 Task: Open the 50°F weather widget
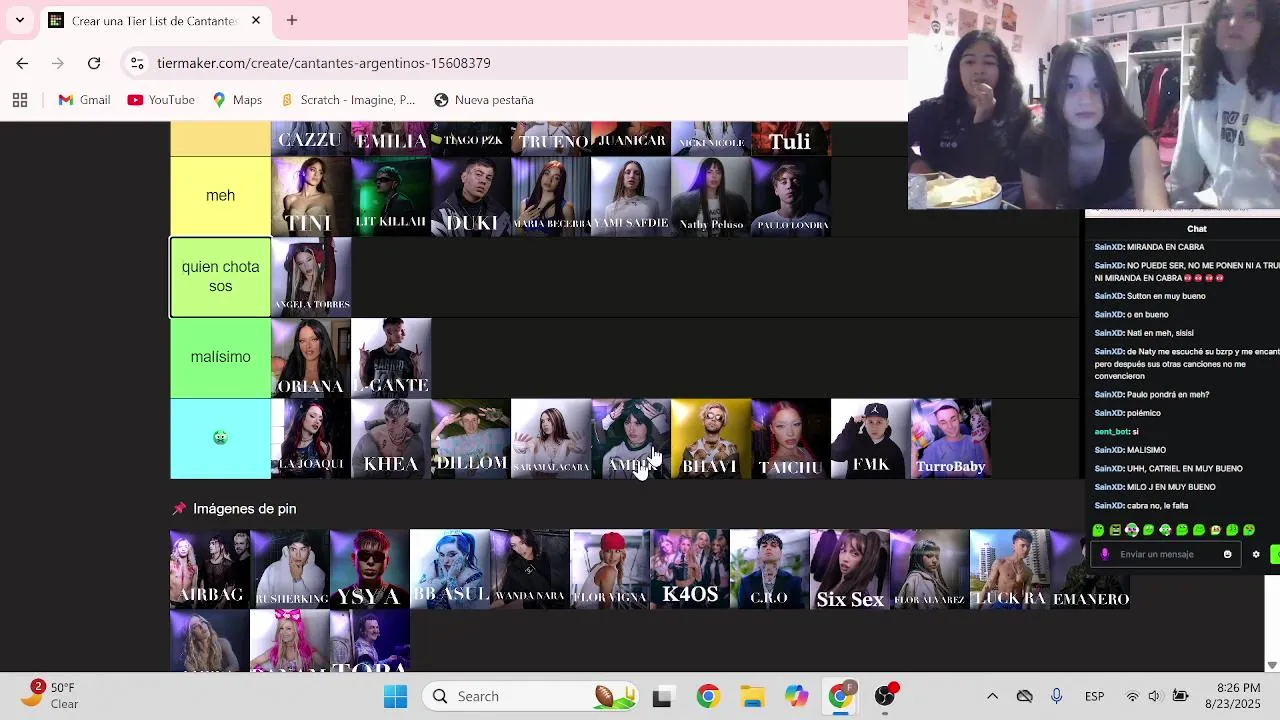click(50, 695)
